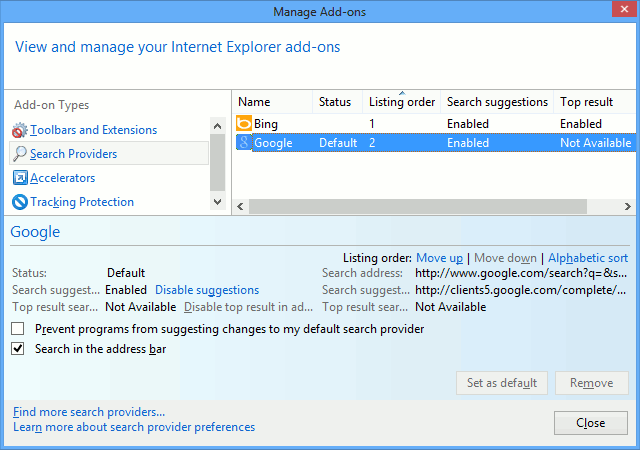
Task: Click the Search Providers magnifier icon
Action: [x=19, y=154]
